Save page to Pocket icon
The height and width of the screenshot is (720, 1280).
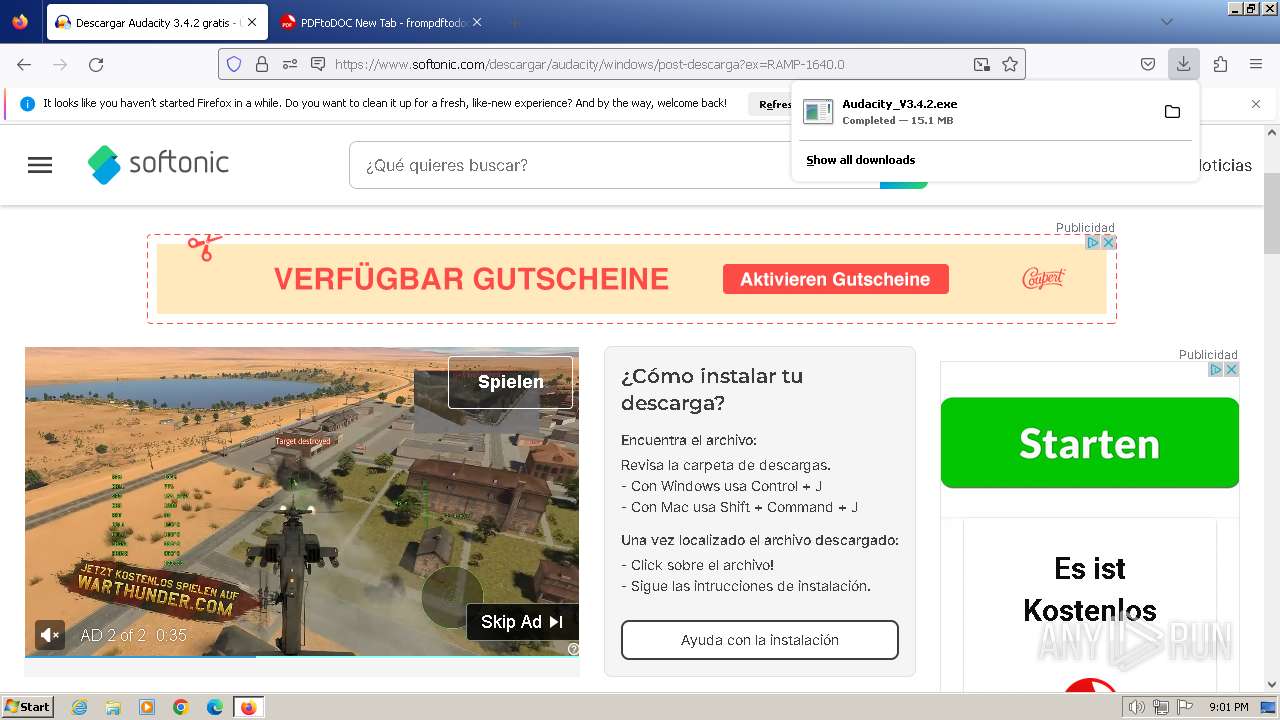[x=1148, y=64]
